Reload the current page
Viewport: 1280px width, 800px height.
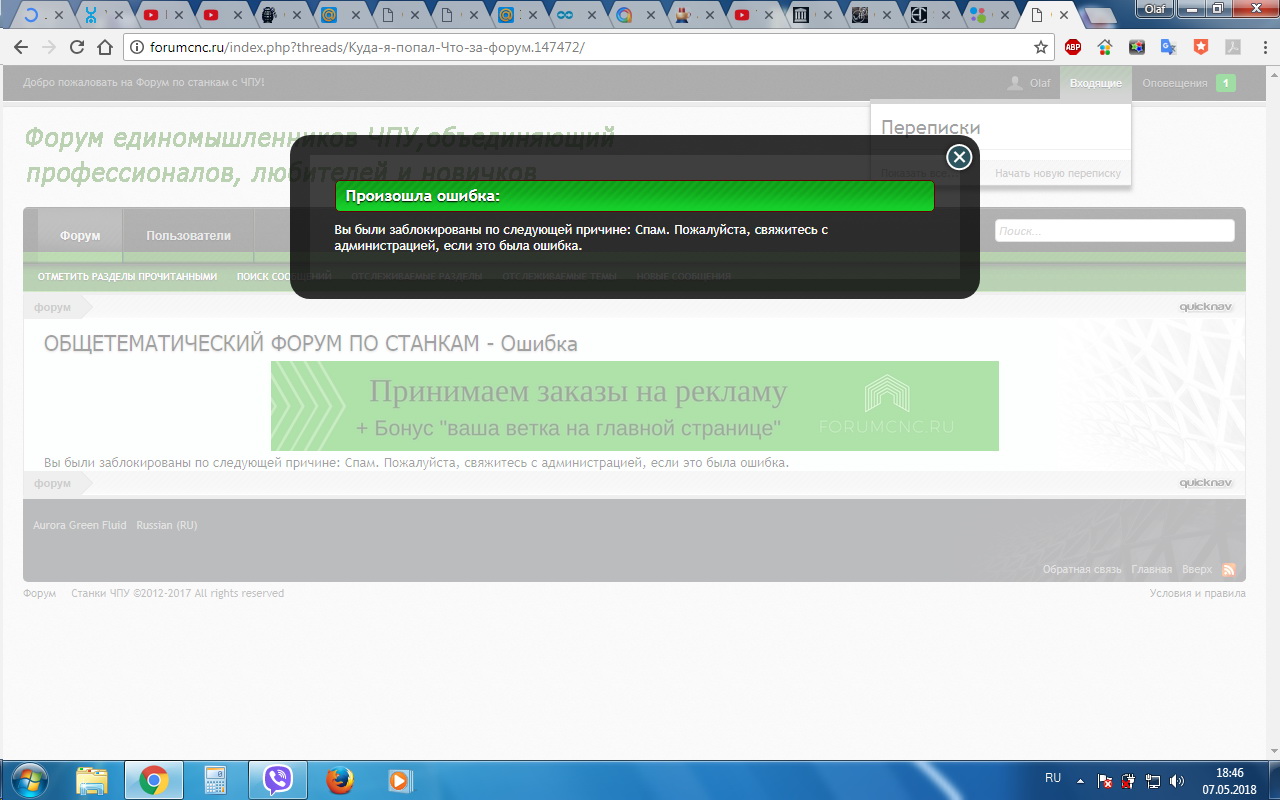pyautogui.click(x=77, y=47)
